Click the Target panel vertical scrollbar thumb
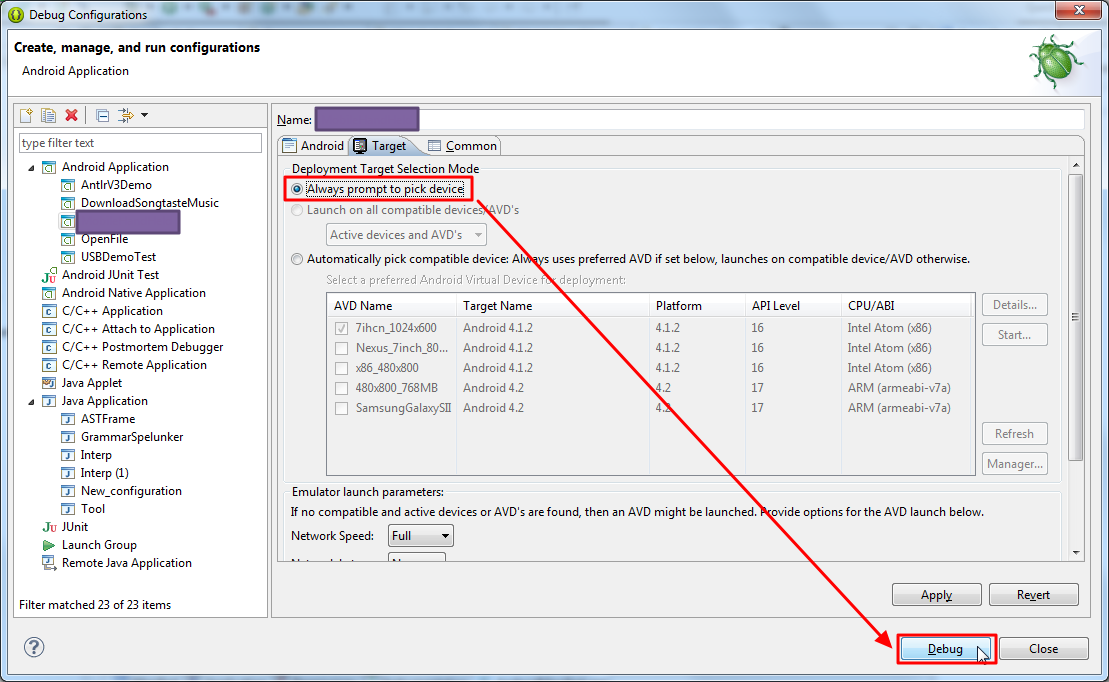1109x682 pixels. 1076,317
